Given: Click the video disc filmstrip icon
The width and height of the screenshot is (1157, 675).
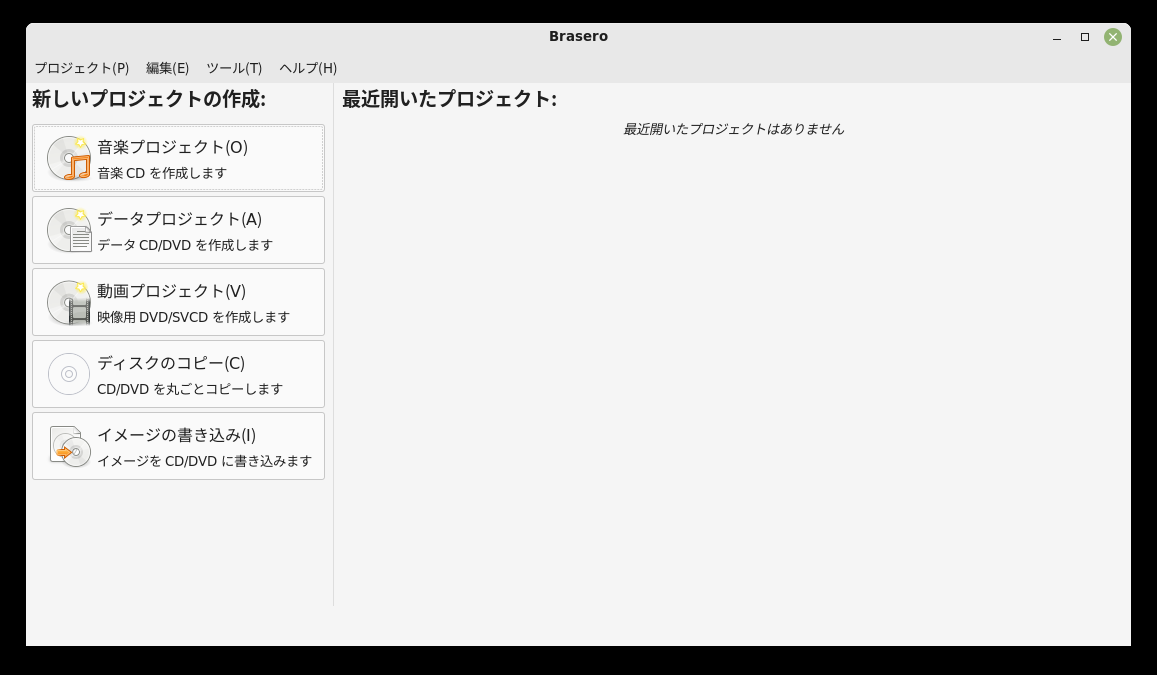Looking at the screenshot, I should (x=69, y=302).
